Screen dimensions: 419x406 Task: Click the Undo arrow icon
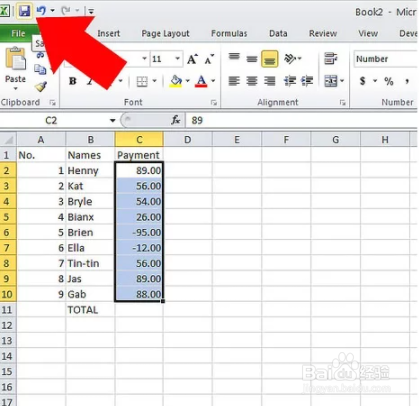click(x=41, y=11)
